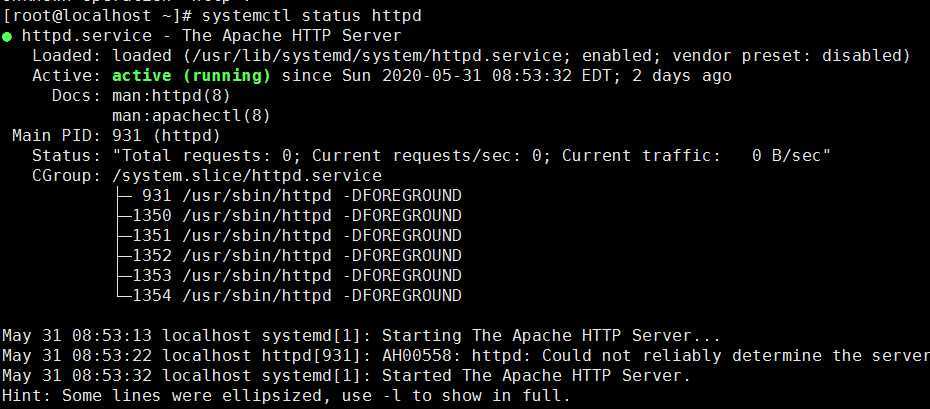Click the man:apachectl(8) docs reference
This screenshot has height=409, width=930.
191,116
